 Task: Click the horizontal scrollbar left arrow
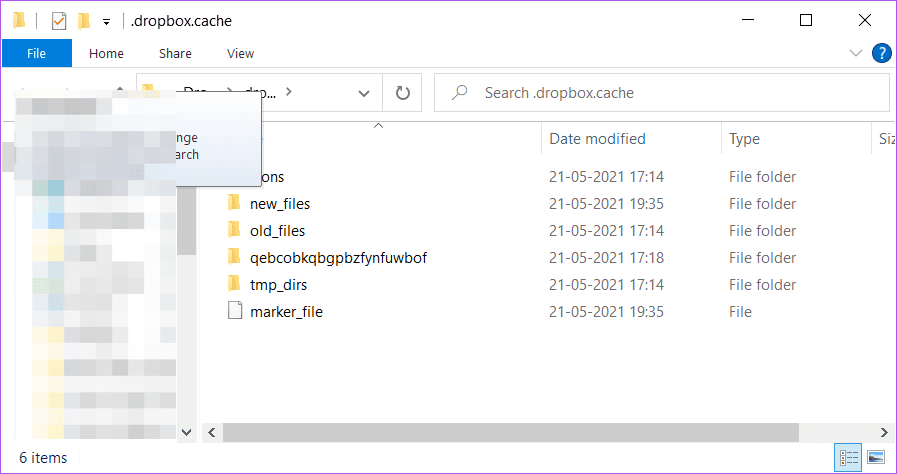click(212, 432)
